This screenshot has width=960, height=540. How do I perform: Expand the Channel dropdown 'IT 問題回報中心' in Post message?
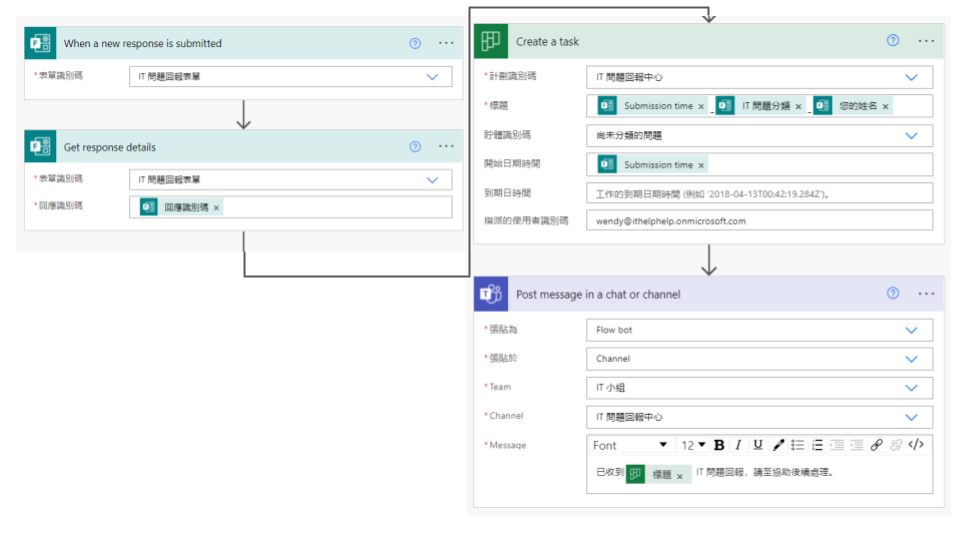[912, 417]
